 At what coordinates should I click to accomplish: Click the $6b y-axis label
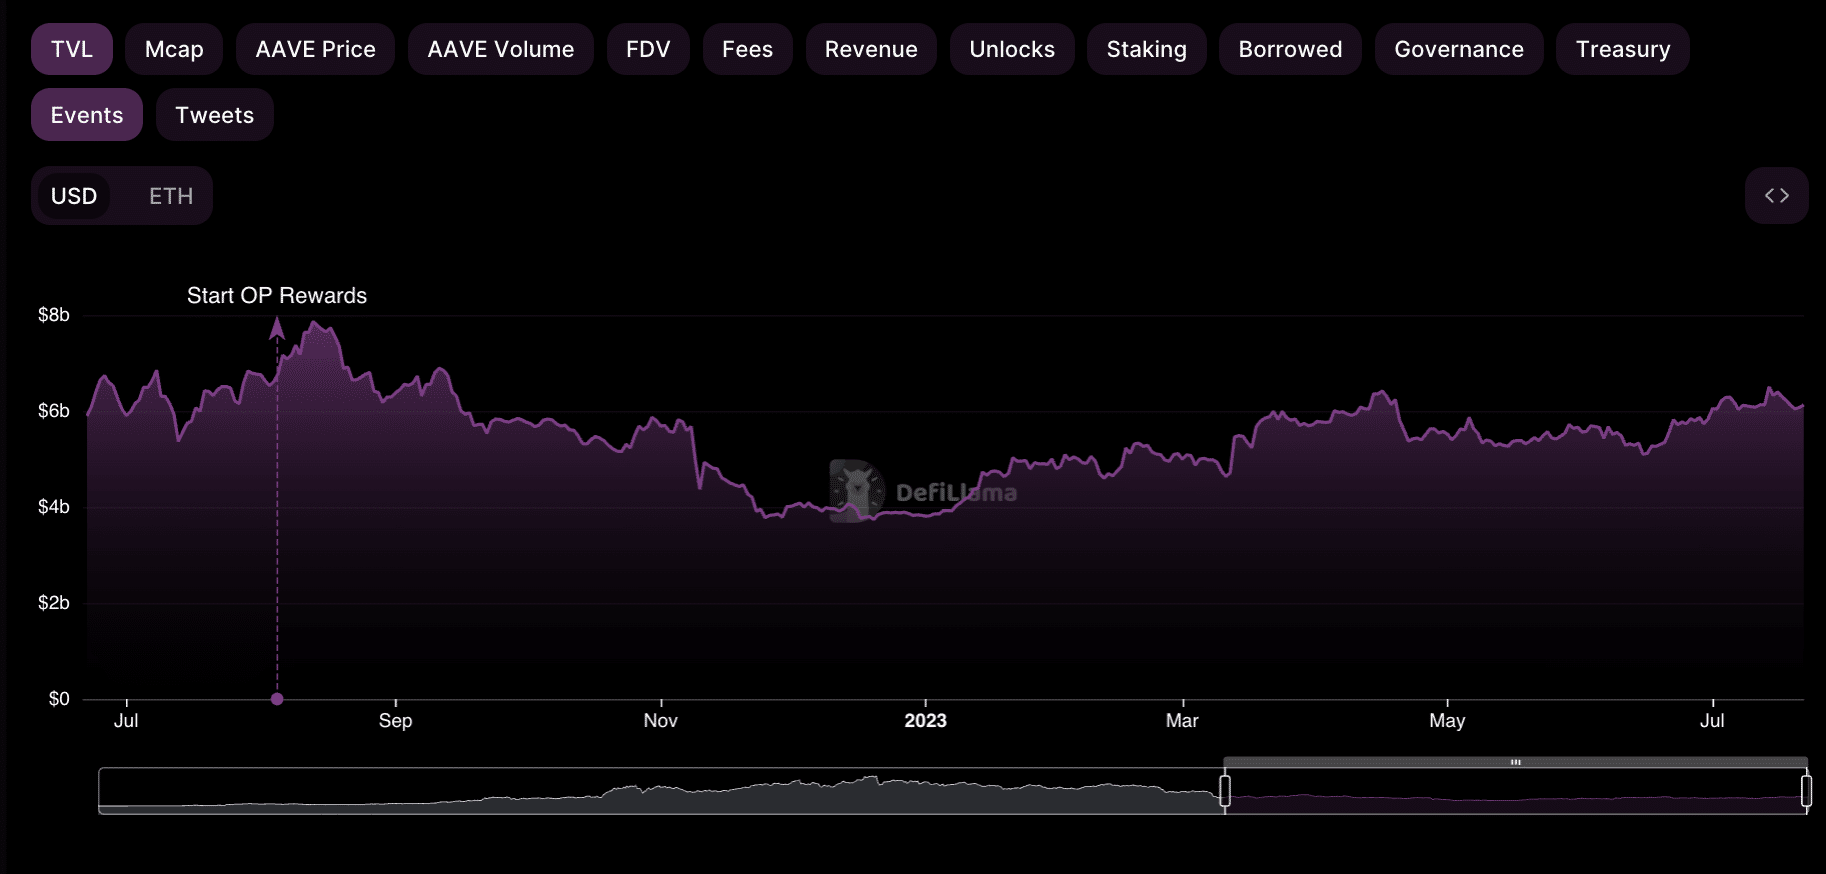coord(54,411)
